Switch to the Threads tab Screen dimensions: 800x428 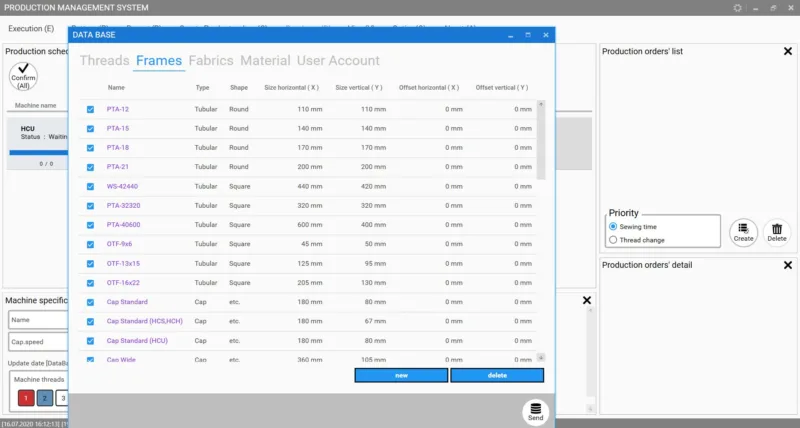point(105,60)
